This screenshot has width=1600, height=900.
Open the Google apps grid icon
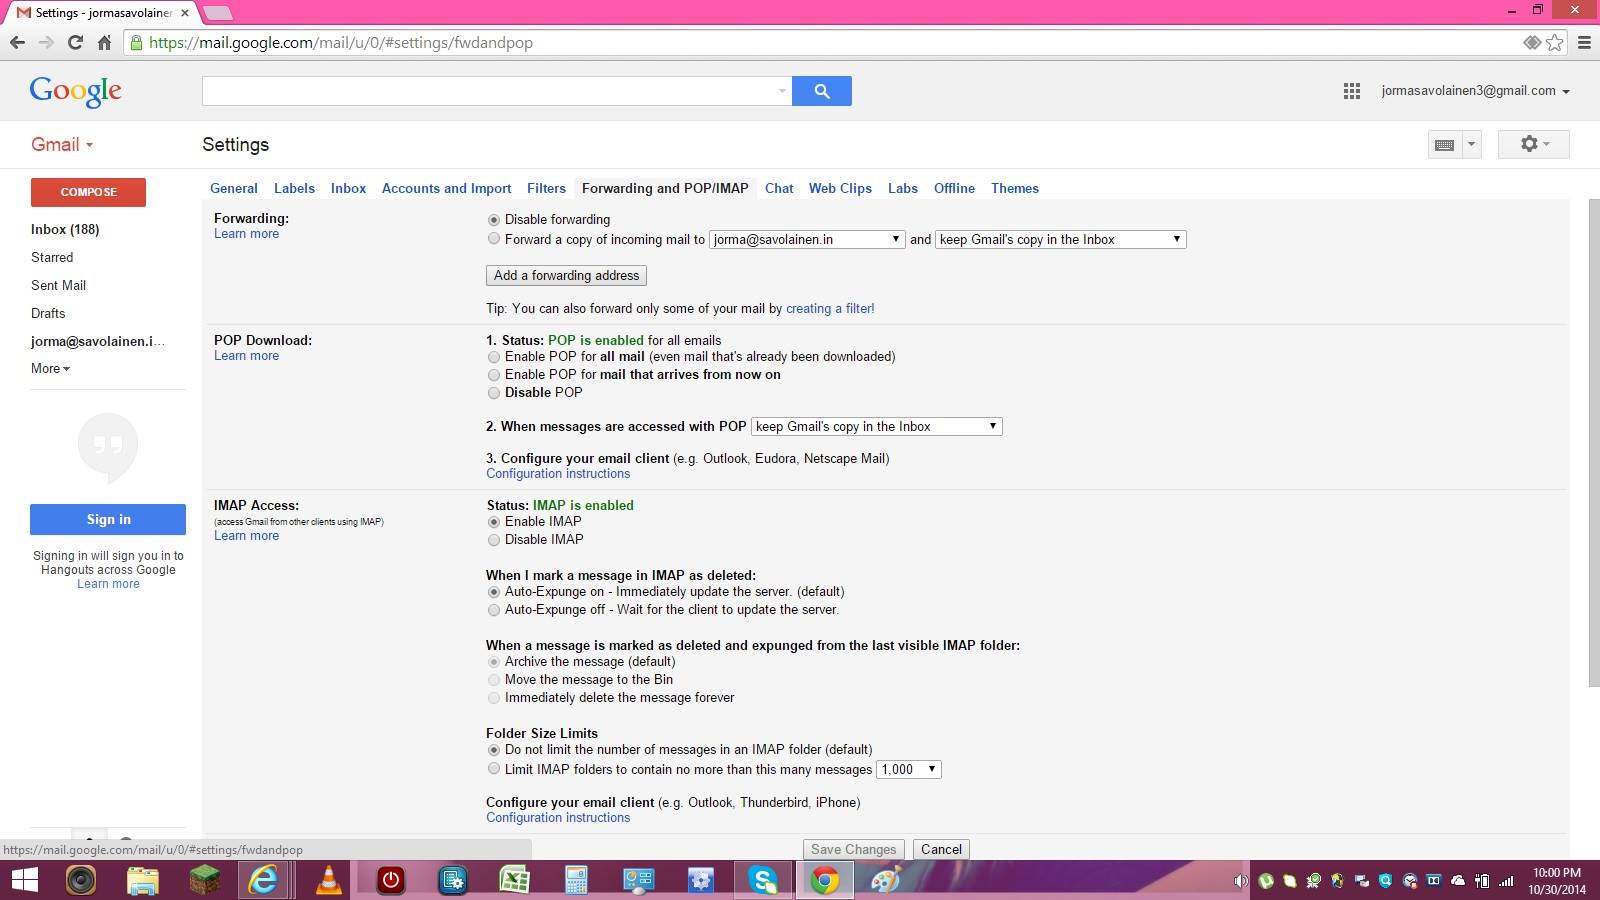[1351, 91]
